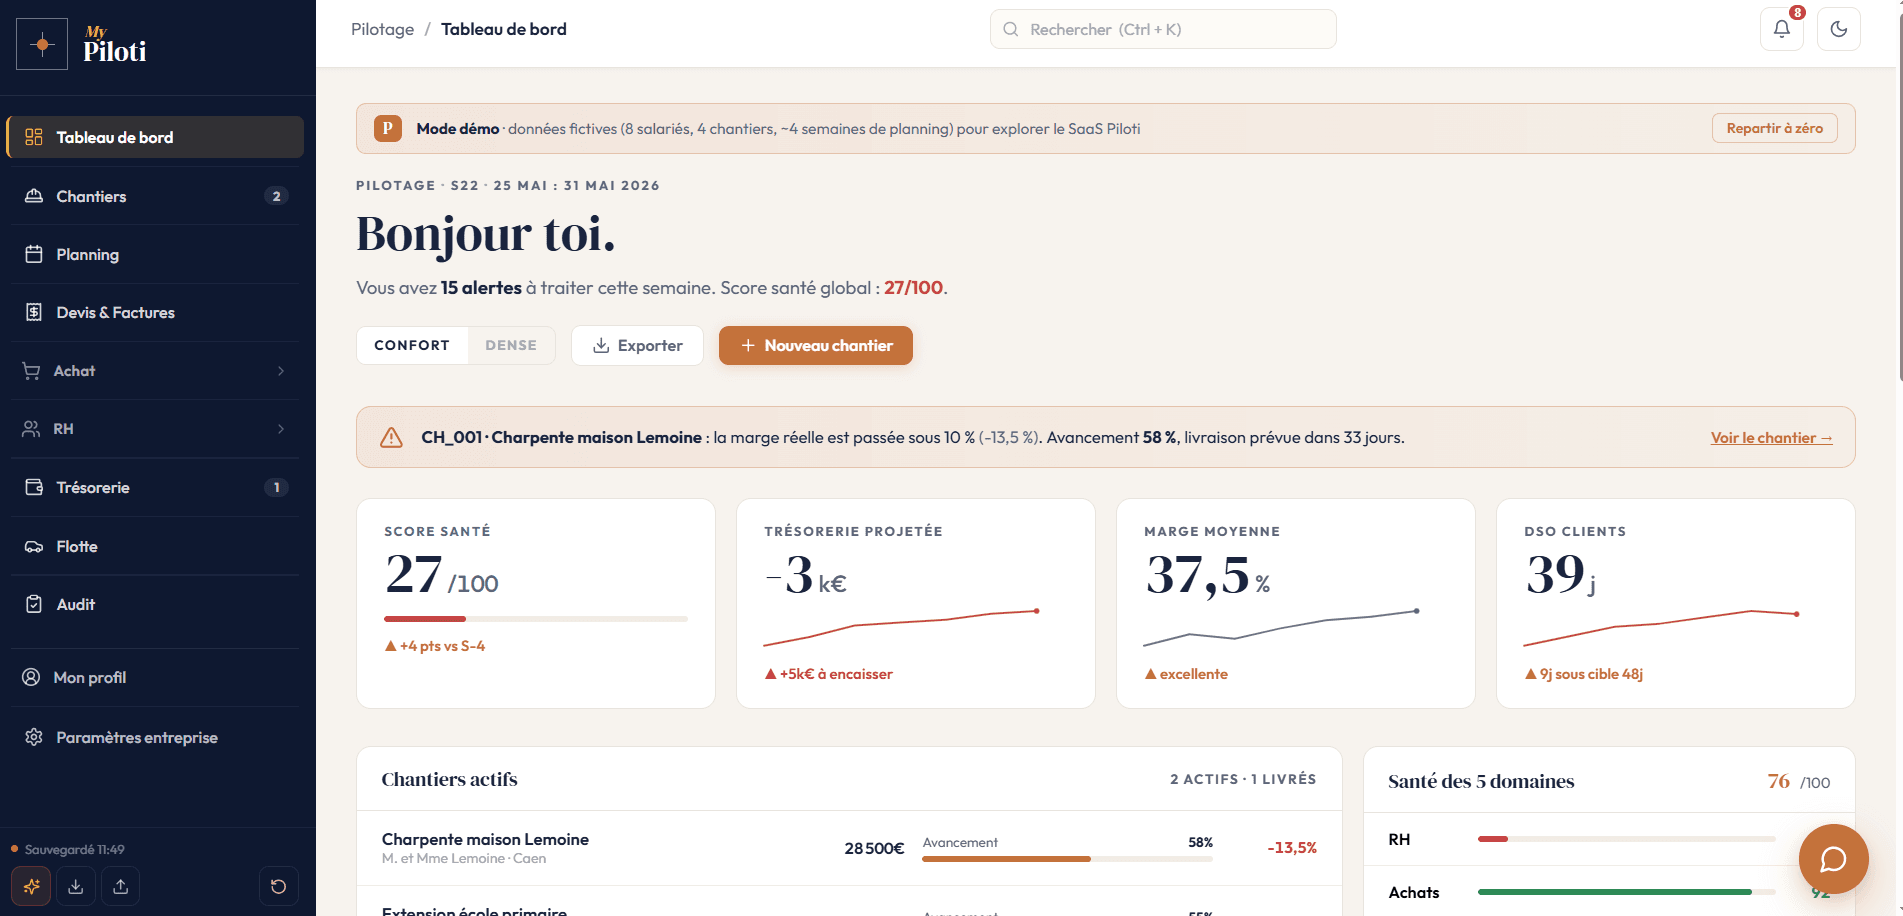Click the '15 alertes' text
1903x916 pixels.
(481, 288)
